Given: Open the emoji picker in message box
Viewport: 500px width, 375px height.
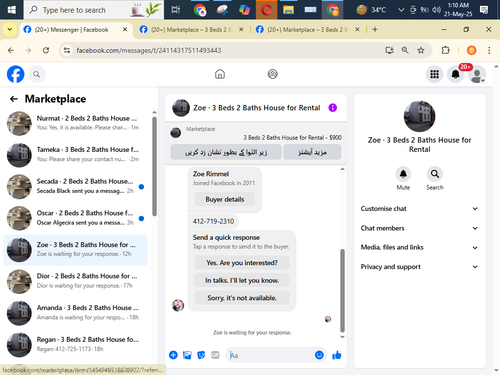Looking at the screenshot, I should 319,355.
